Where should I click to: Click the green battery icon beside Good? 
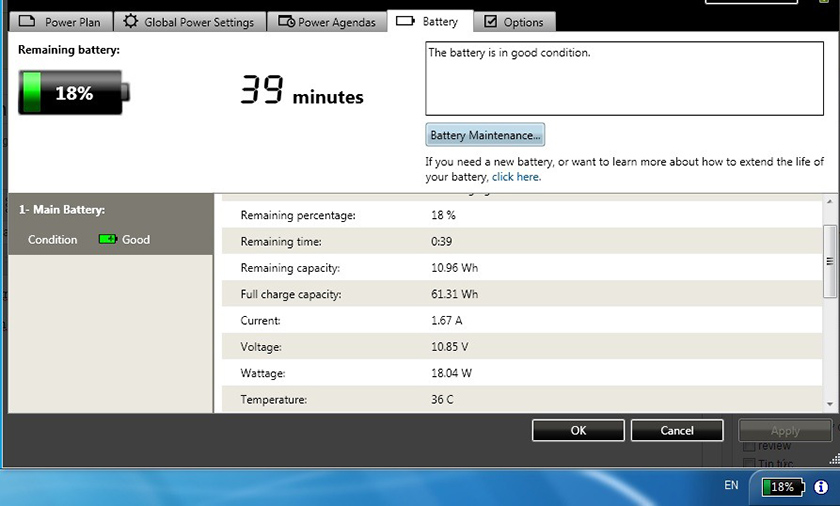[107, 240]
